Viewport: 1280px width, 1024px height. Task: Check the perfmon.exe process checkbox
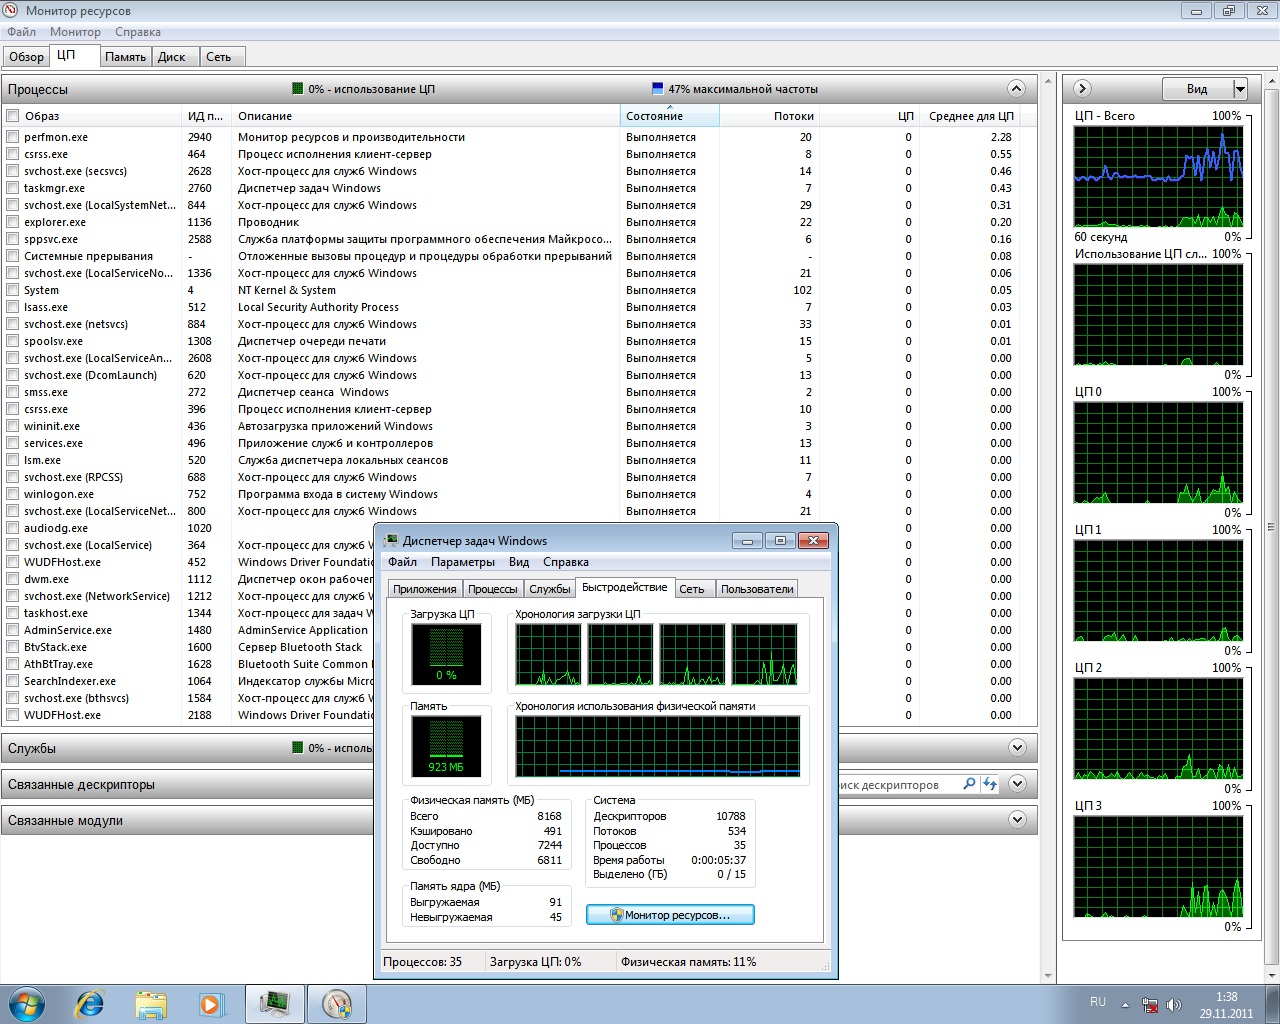13,137
